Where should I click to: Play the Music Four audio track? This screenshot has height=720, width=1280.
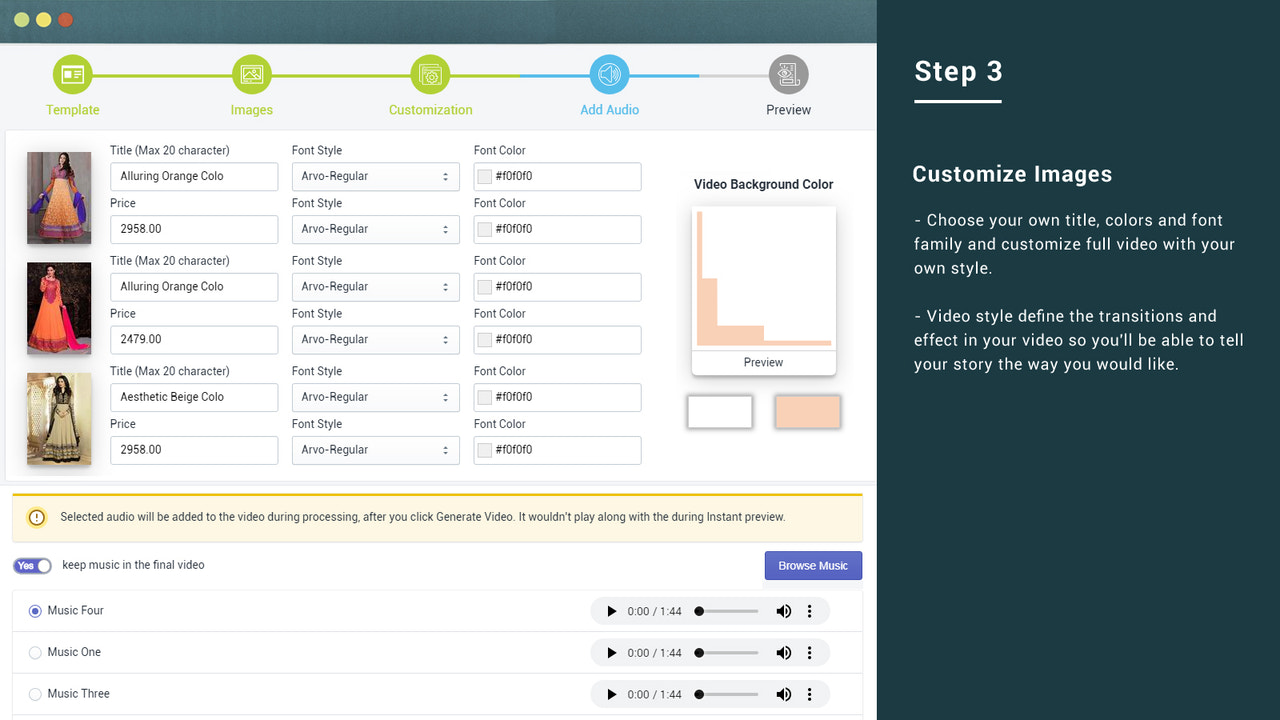click(x=611, y=610)
